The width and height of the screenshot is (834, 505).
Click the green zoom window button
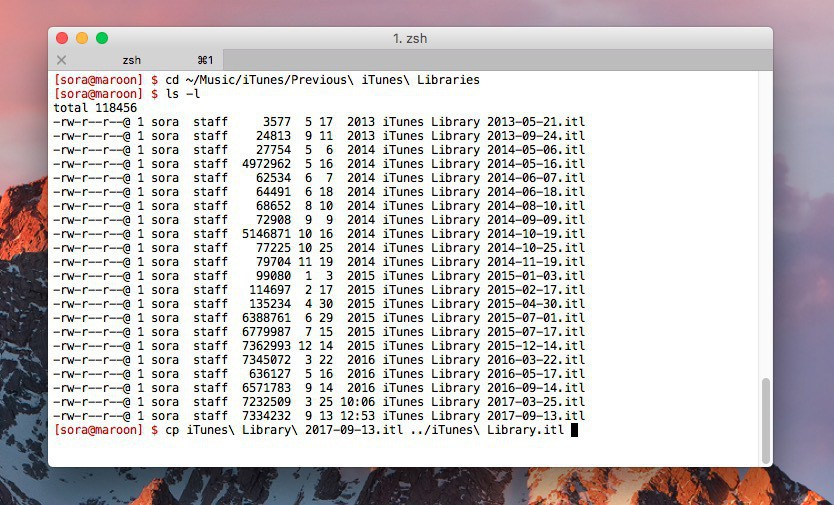[x=102, y=38]
